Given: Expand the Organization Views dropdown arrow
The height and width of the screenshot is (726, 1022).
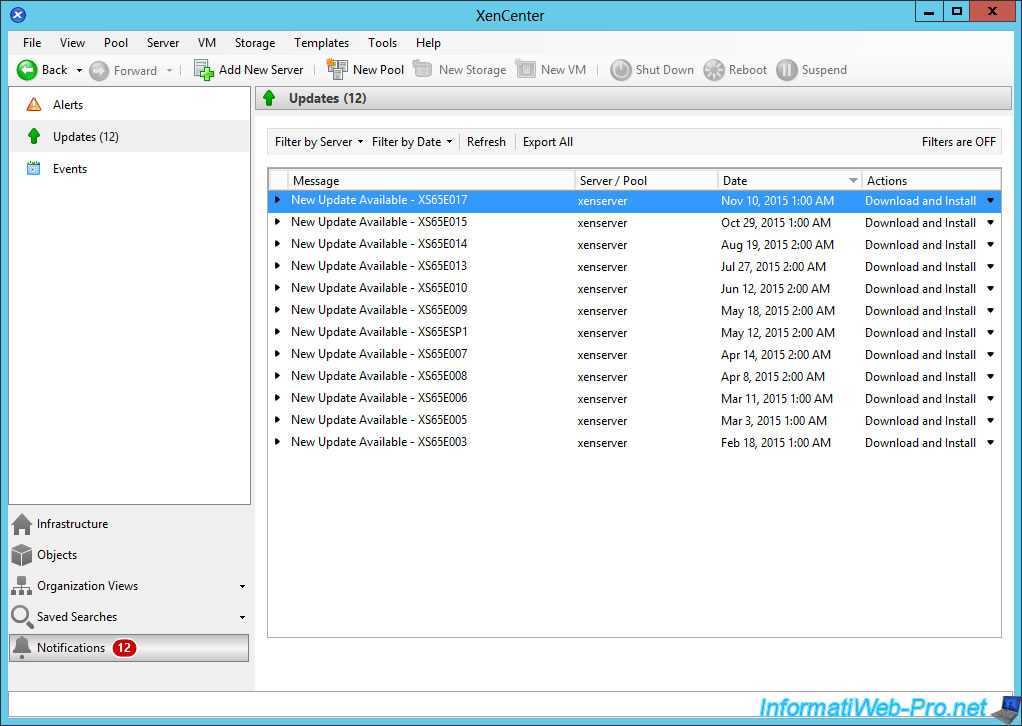Looking at the screenshot, I should click(242, 587).
